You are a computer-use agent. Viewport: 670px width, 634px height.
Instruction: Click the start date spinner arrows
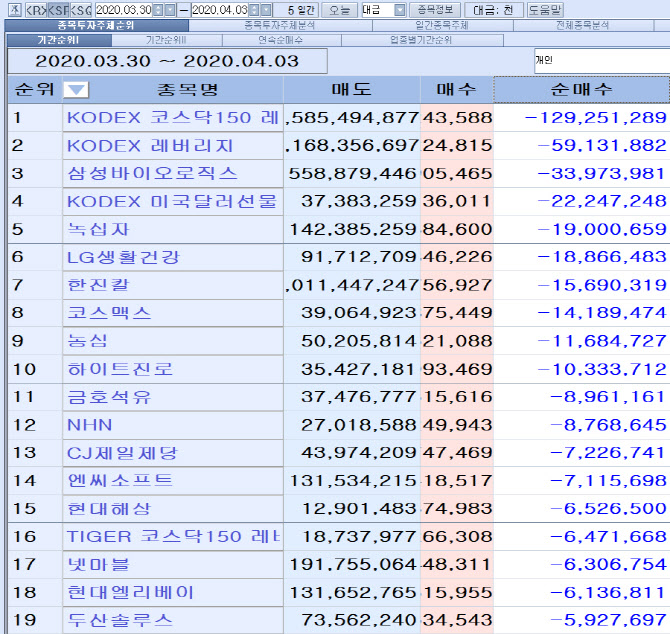tap(158, 9)
